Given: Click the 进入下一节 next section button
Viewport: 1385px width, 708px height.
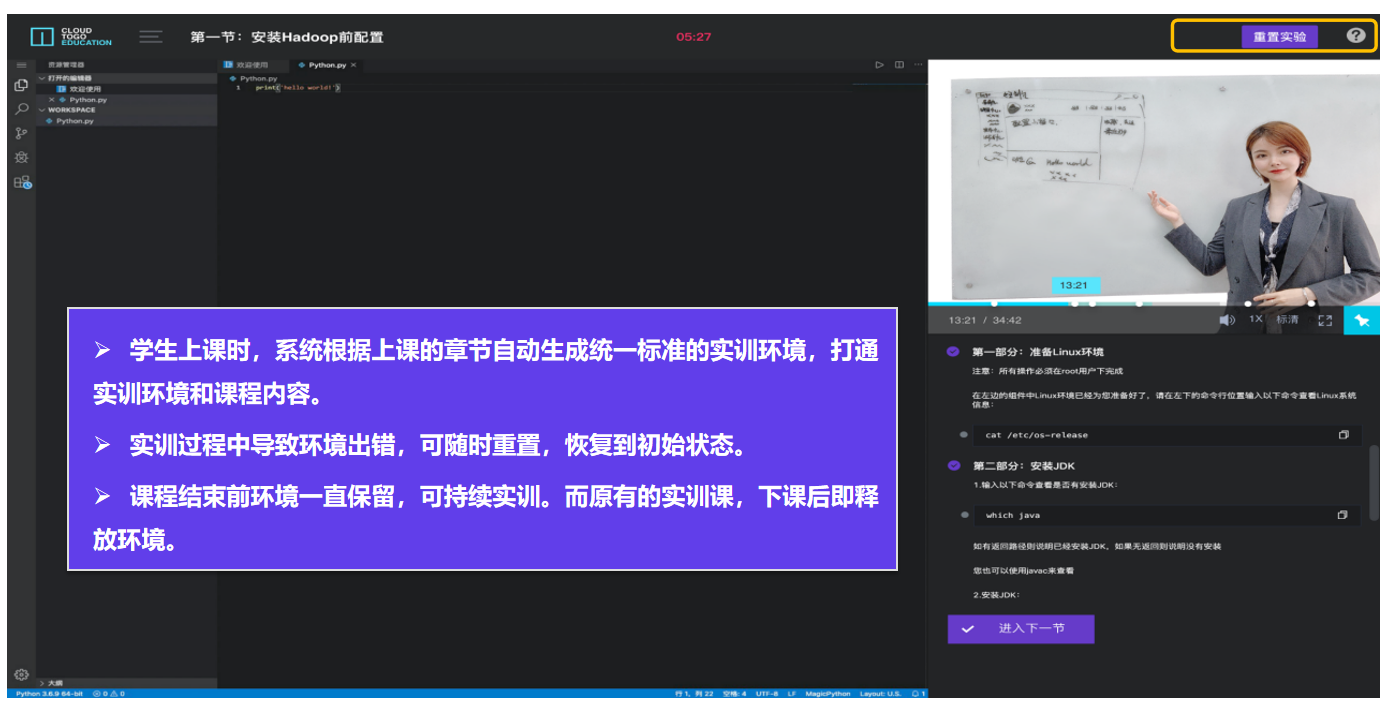Looking at the screenshot, I should pyautogui.click(x=1020, y=629).
